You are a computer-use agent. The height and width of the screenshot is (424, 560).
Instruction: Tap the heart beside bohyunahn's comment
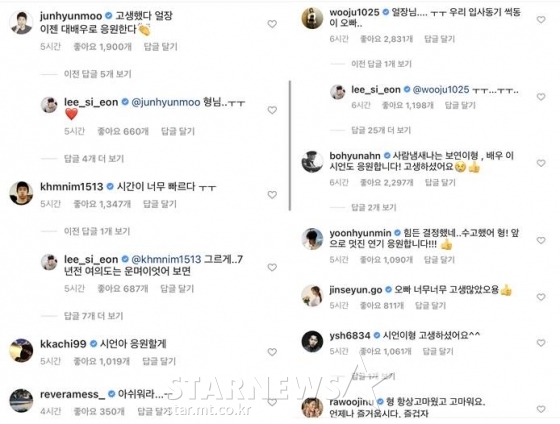click(541, 163)
